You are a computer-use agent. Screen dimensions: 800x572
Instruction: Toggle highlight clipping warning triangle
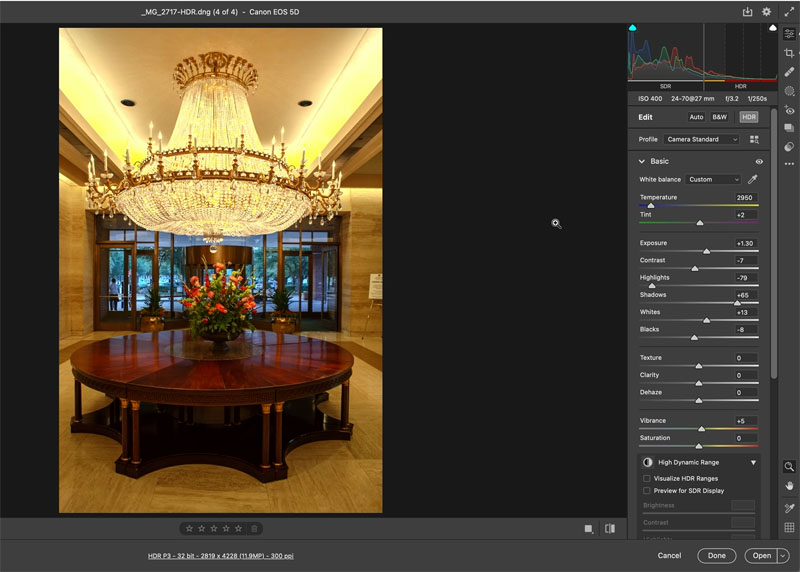772,28
